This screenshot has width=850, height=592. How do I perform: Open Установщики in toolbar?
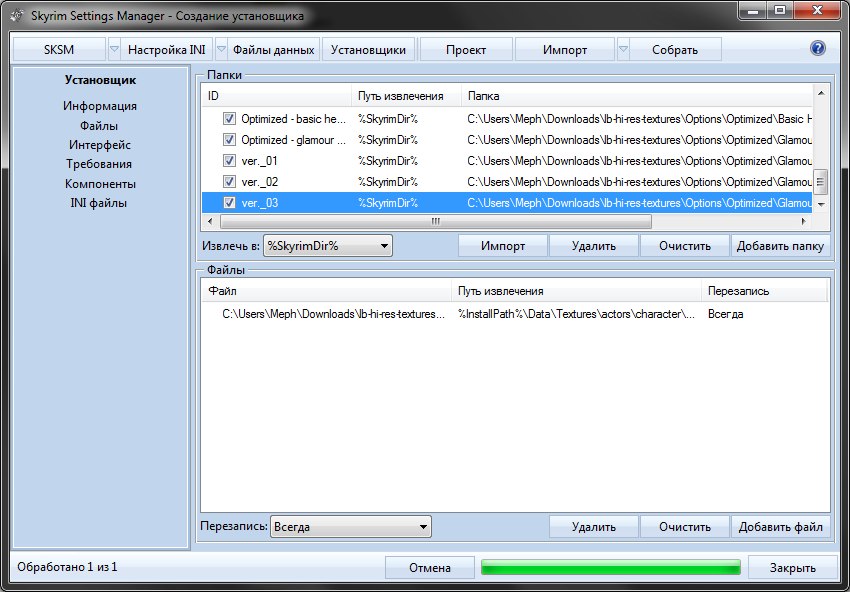(x=369, y=49)
